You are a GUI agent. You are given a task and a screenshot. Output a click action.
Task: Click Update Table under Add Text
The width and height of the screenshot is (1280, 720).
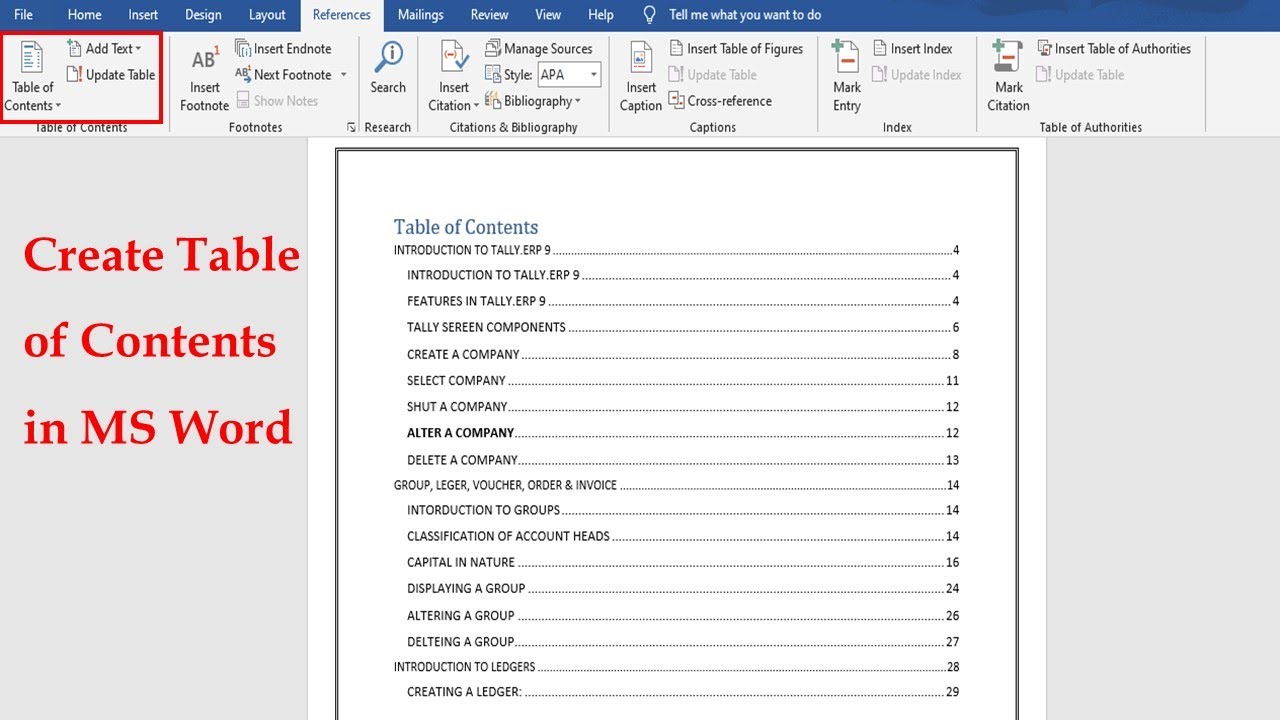pos(111,74)
